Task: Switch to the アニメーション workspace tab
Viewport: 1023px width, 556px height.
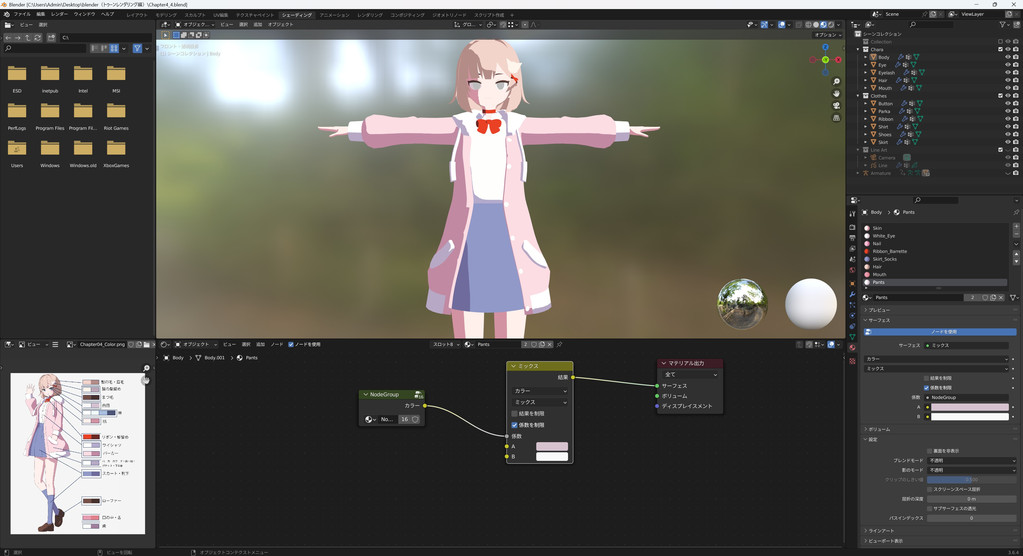Action: (334, 15)
